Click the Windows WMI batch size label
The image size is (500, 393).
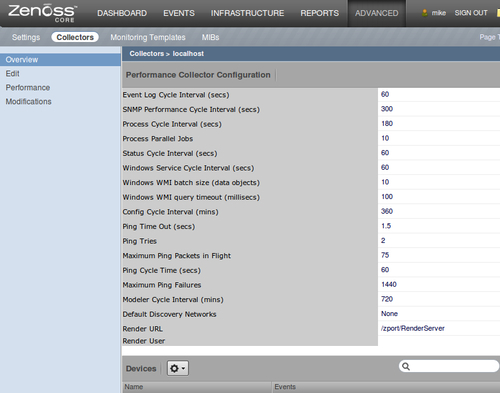[x=191, y=183]
